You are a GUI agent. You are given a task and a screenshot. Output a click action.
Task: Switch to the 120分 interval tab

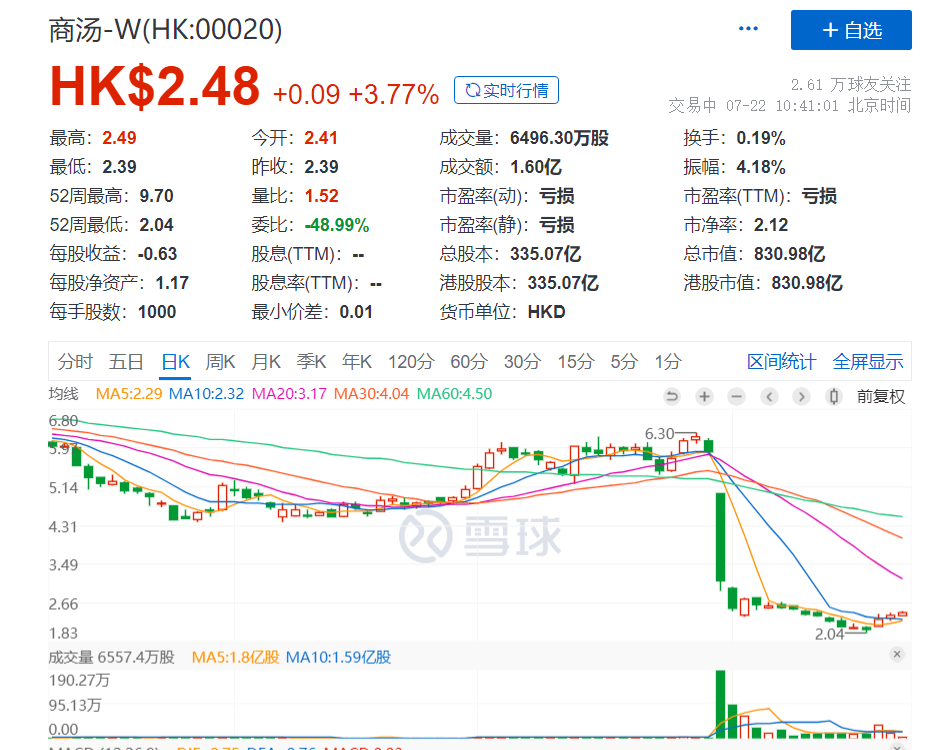pos(411,361)
